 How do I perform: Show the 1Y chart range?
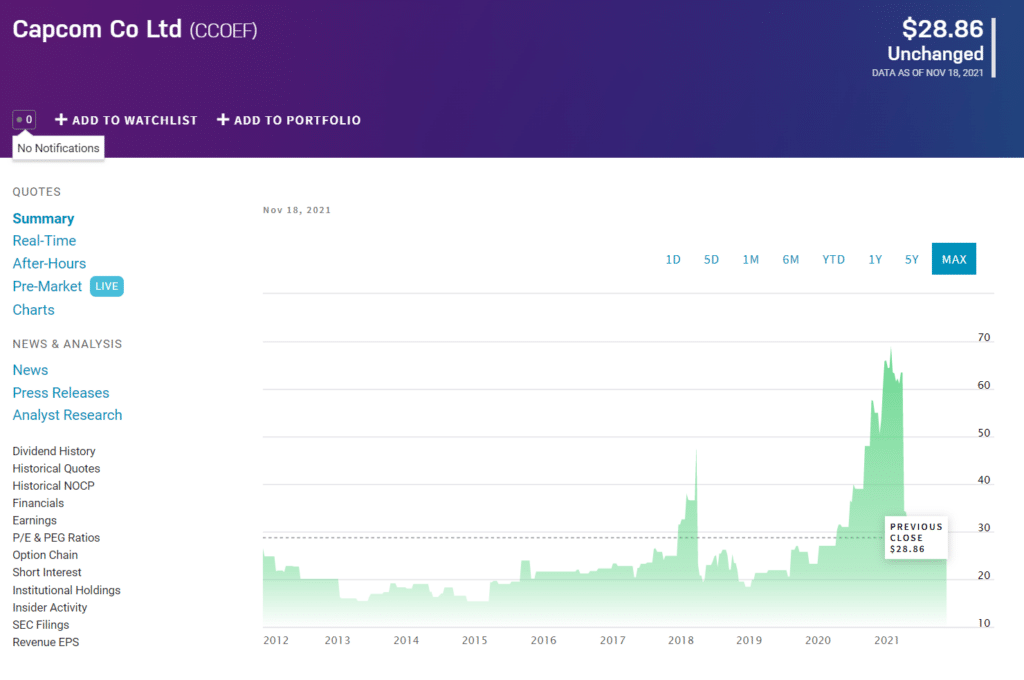point(875,259)
